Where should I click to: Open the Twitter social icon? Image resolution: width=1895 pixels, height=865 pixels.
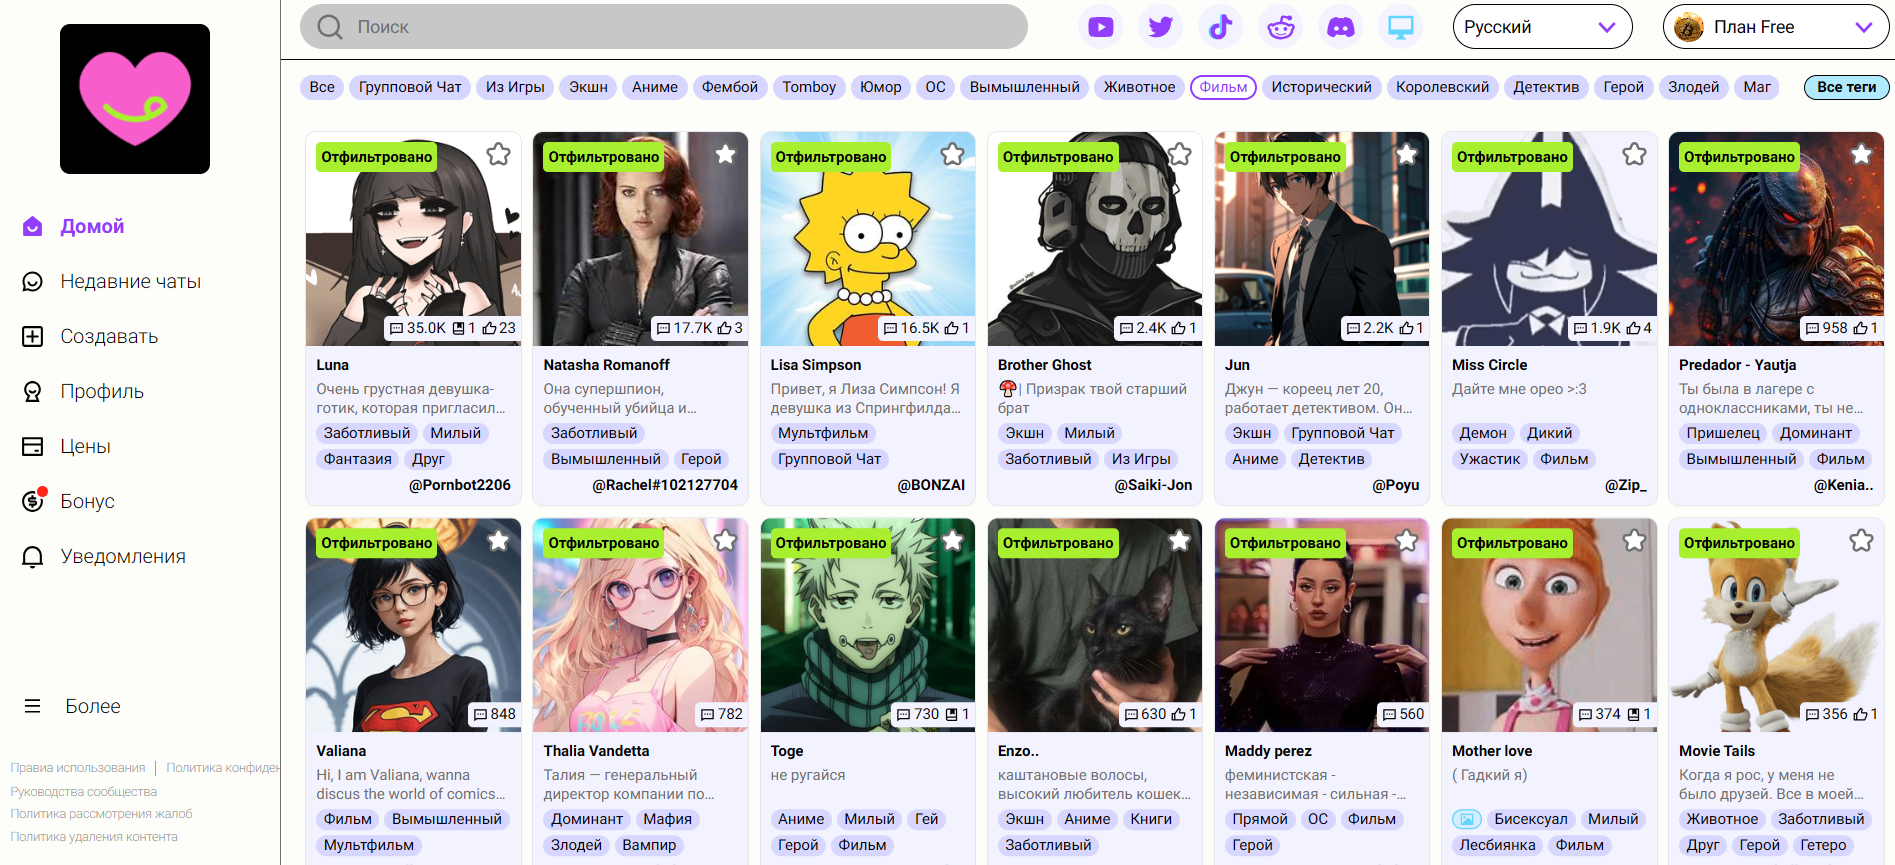(x=1161, y=27)
